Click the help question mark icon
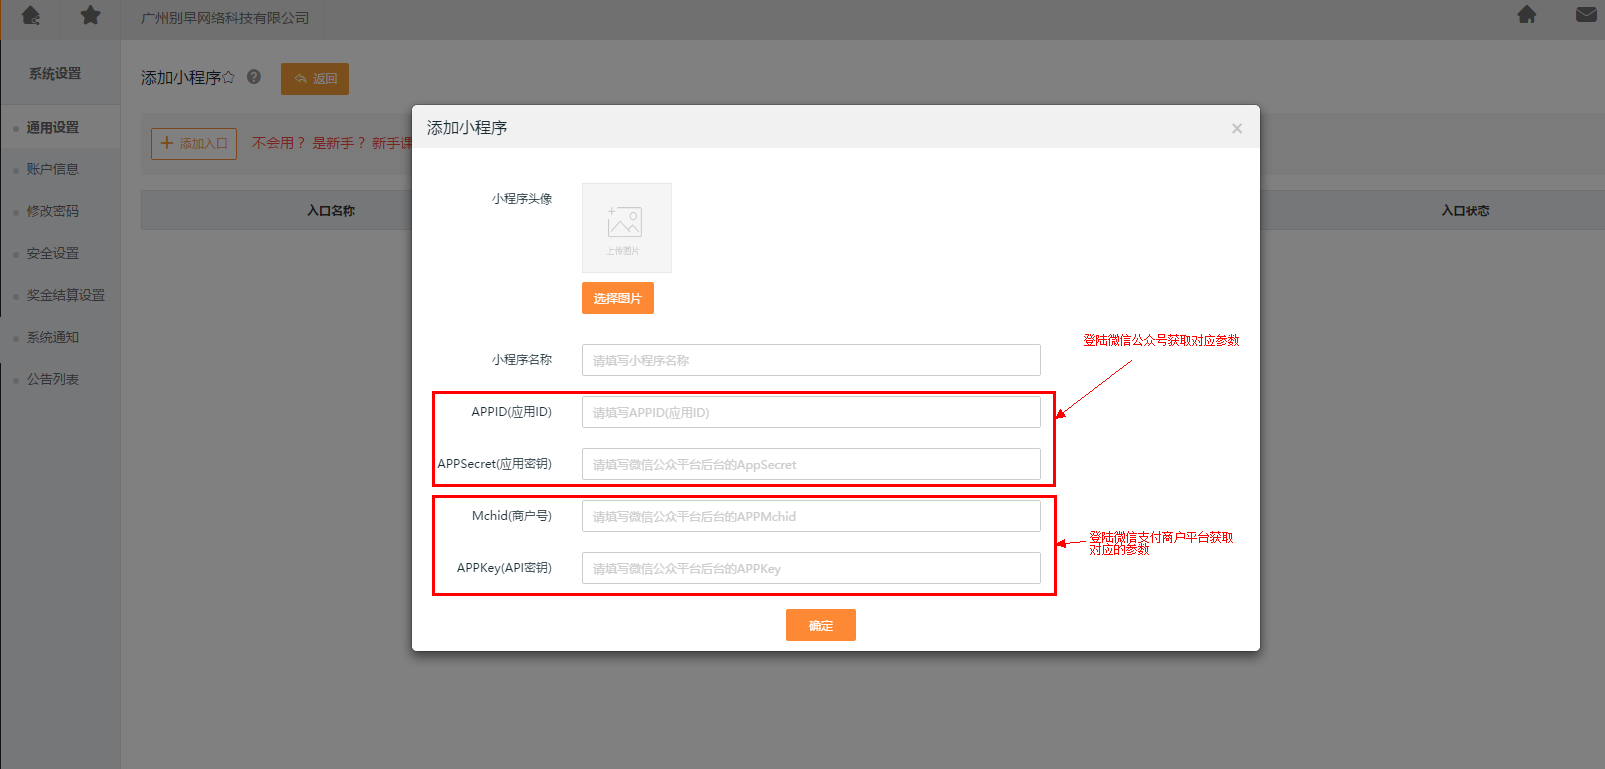This screenshot has width=1605, height=769. [x=254, y=77]
